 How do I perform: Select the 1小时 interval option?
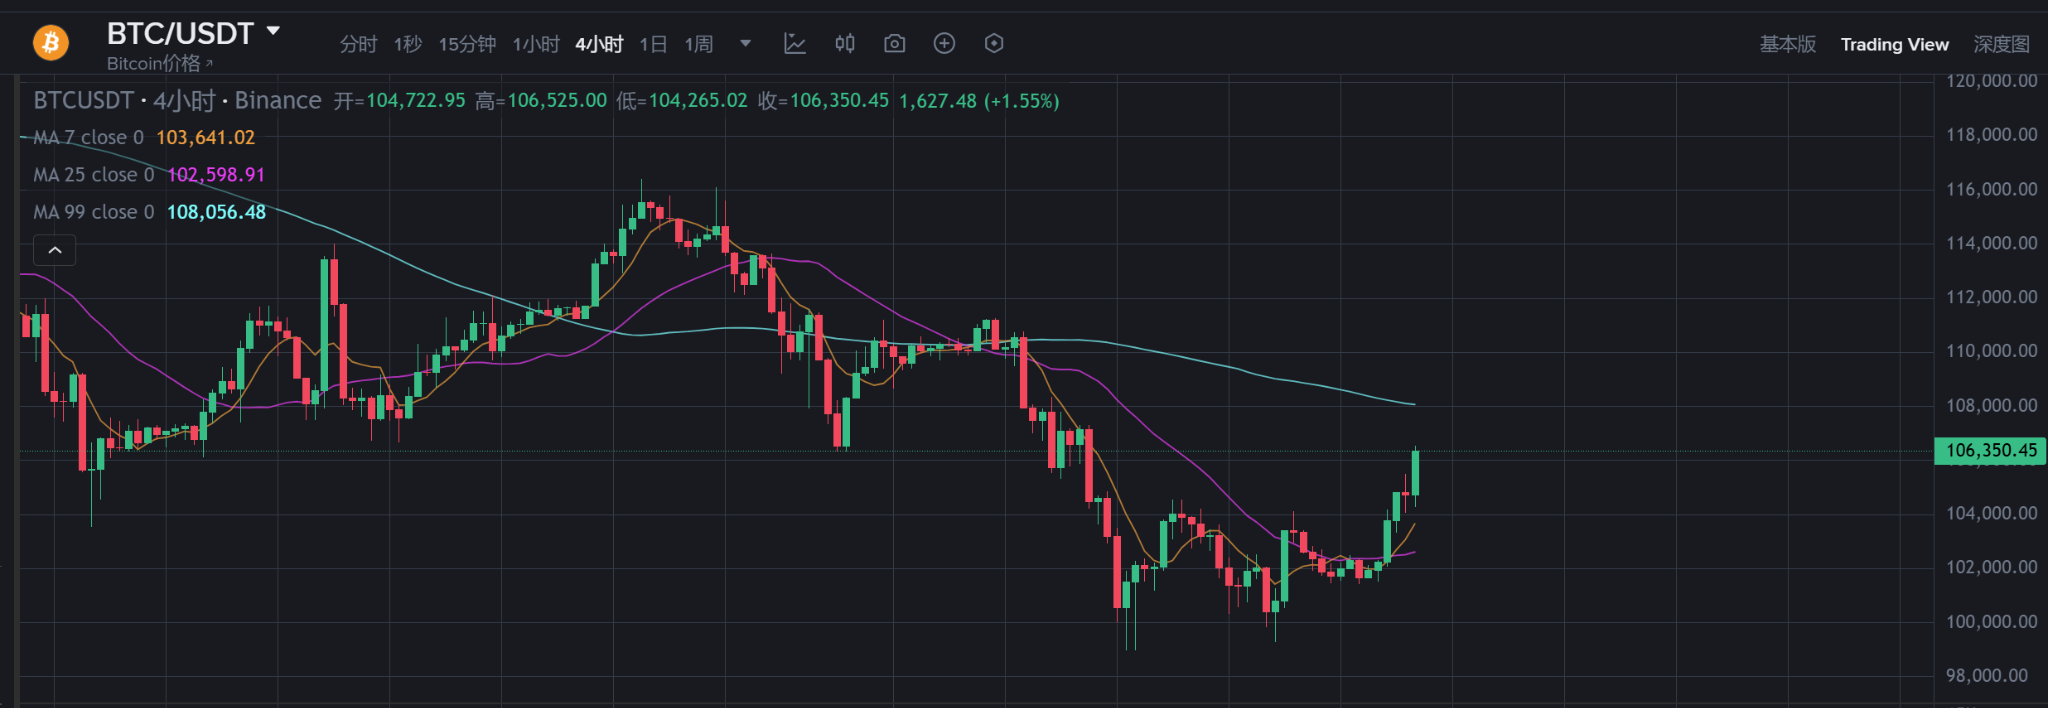(x=536, y=44)
